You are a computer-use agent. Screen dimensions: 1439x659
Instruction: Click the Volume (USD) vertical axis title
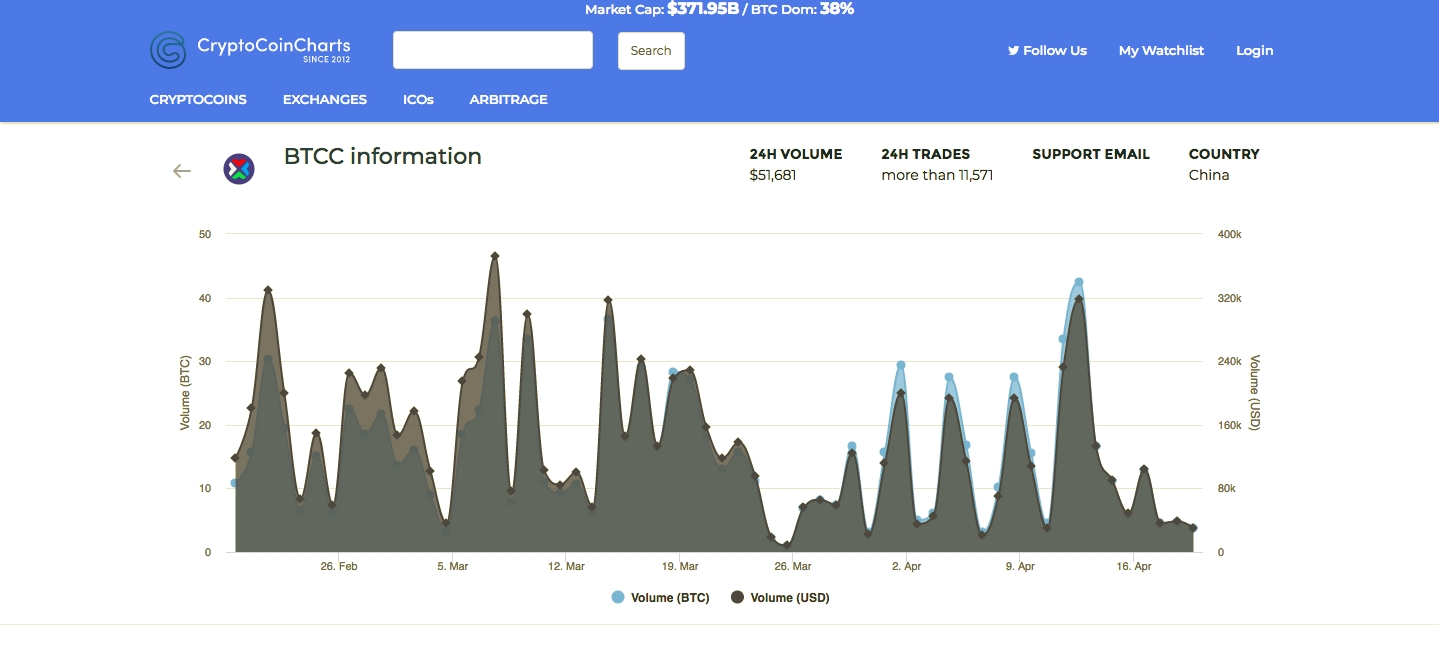click(x=1255, y=393)
